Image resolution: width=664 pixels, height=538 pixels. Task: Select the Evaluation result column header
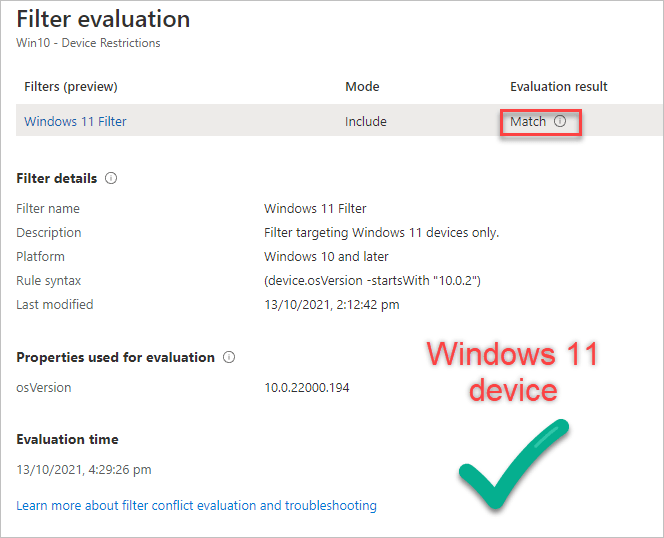pyautogui.click(x=559, y=86)
